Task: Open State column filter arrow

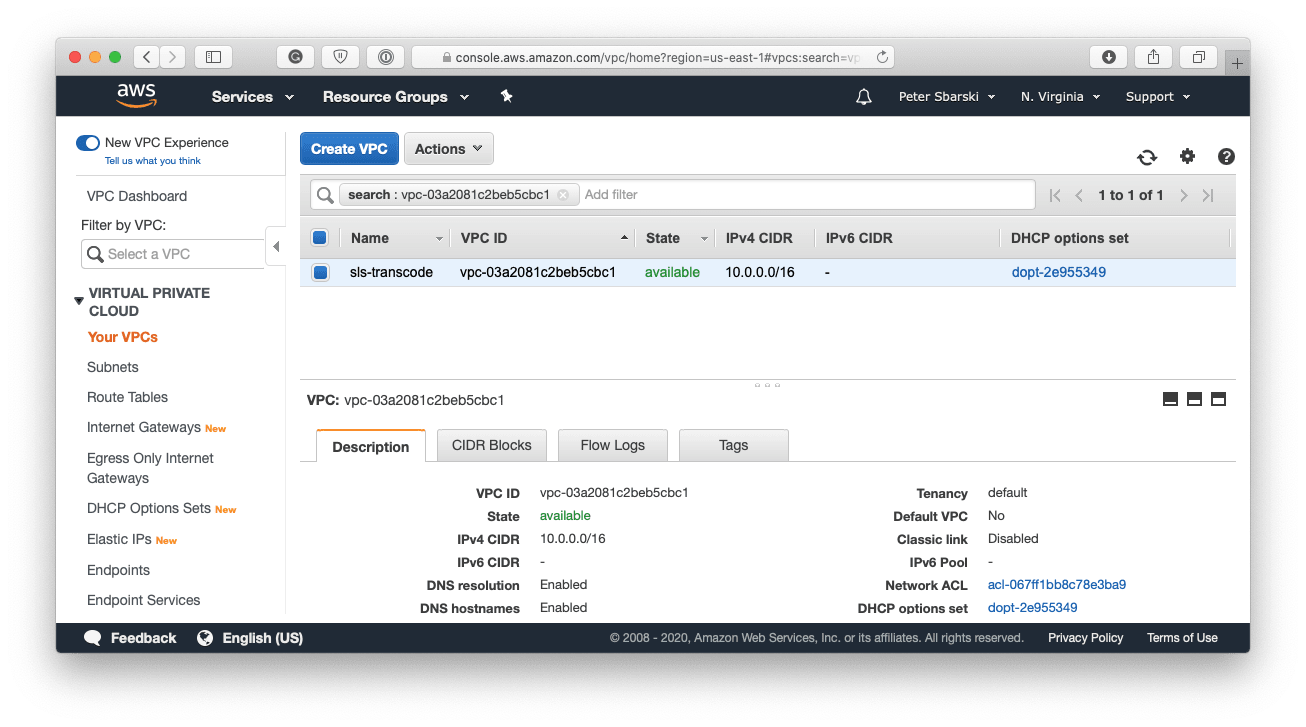Action: tap(704, 239)
